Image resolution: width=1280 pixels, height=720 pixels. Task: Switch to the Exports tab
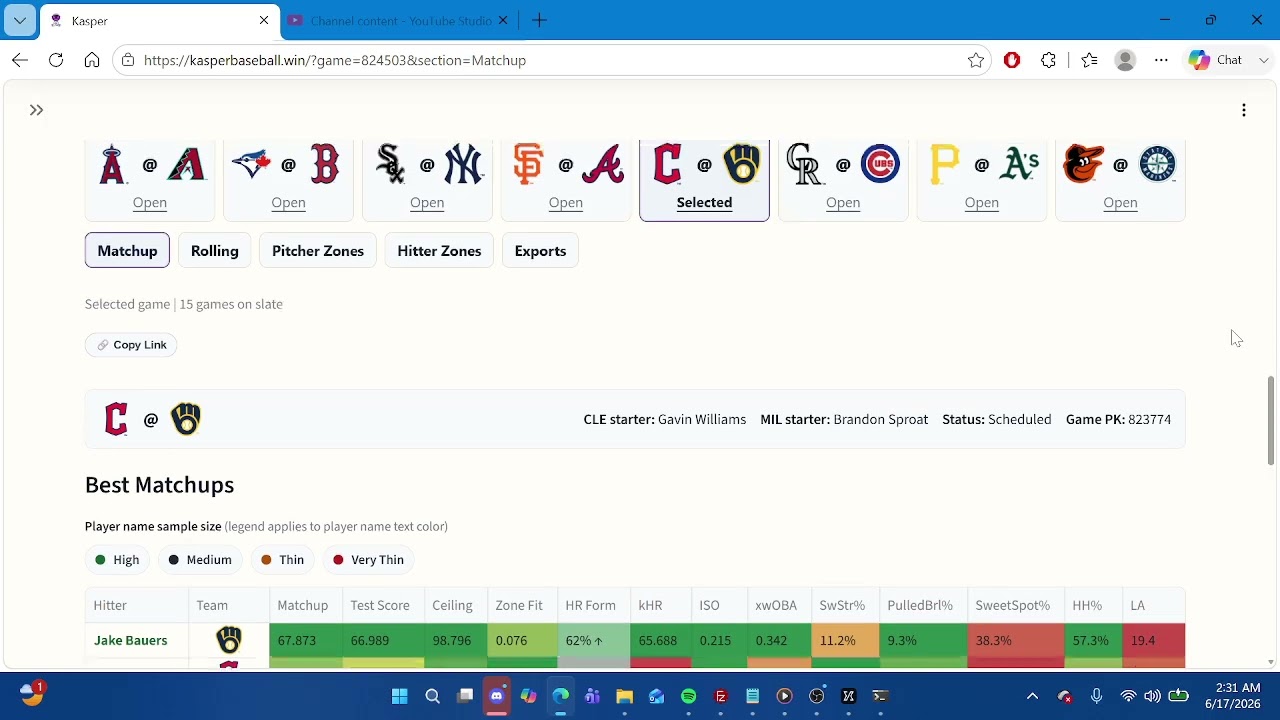coord(540,251)
